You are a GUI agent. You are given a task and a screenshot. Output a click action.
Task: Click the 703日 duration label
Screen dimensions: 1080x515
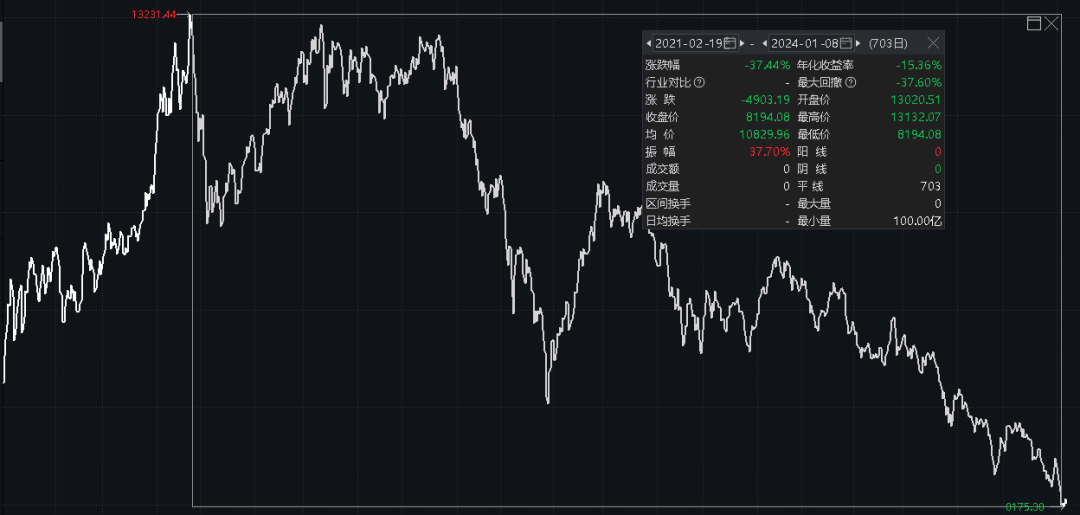[888, 43]
